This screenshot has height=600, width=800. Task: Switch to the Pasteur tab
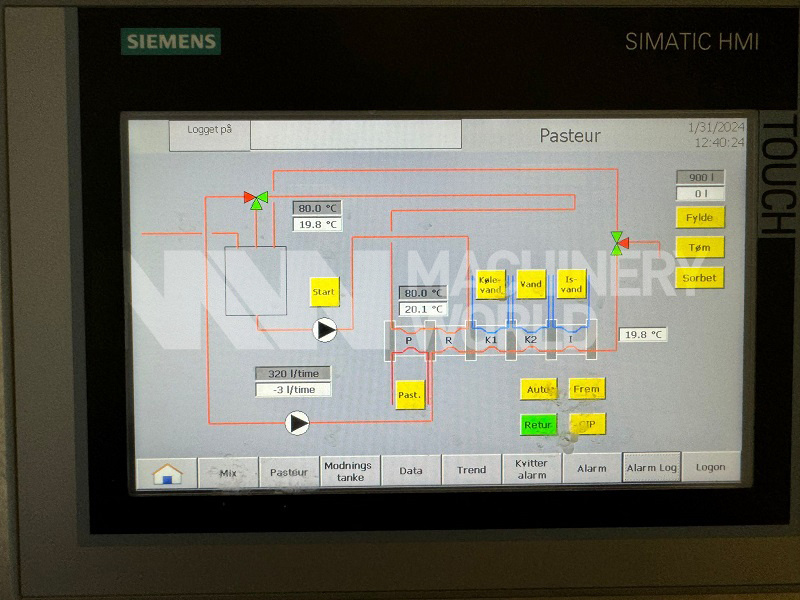[x=289, y=472]
